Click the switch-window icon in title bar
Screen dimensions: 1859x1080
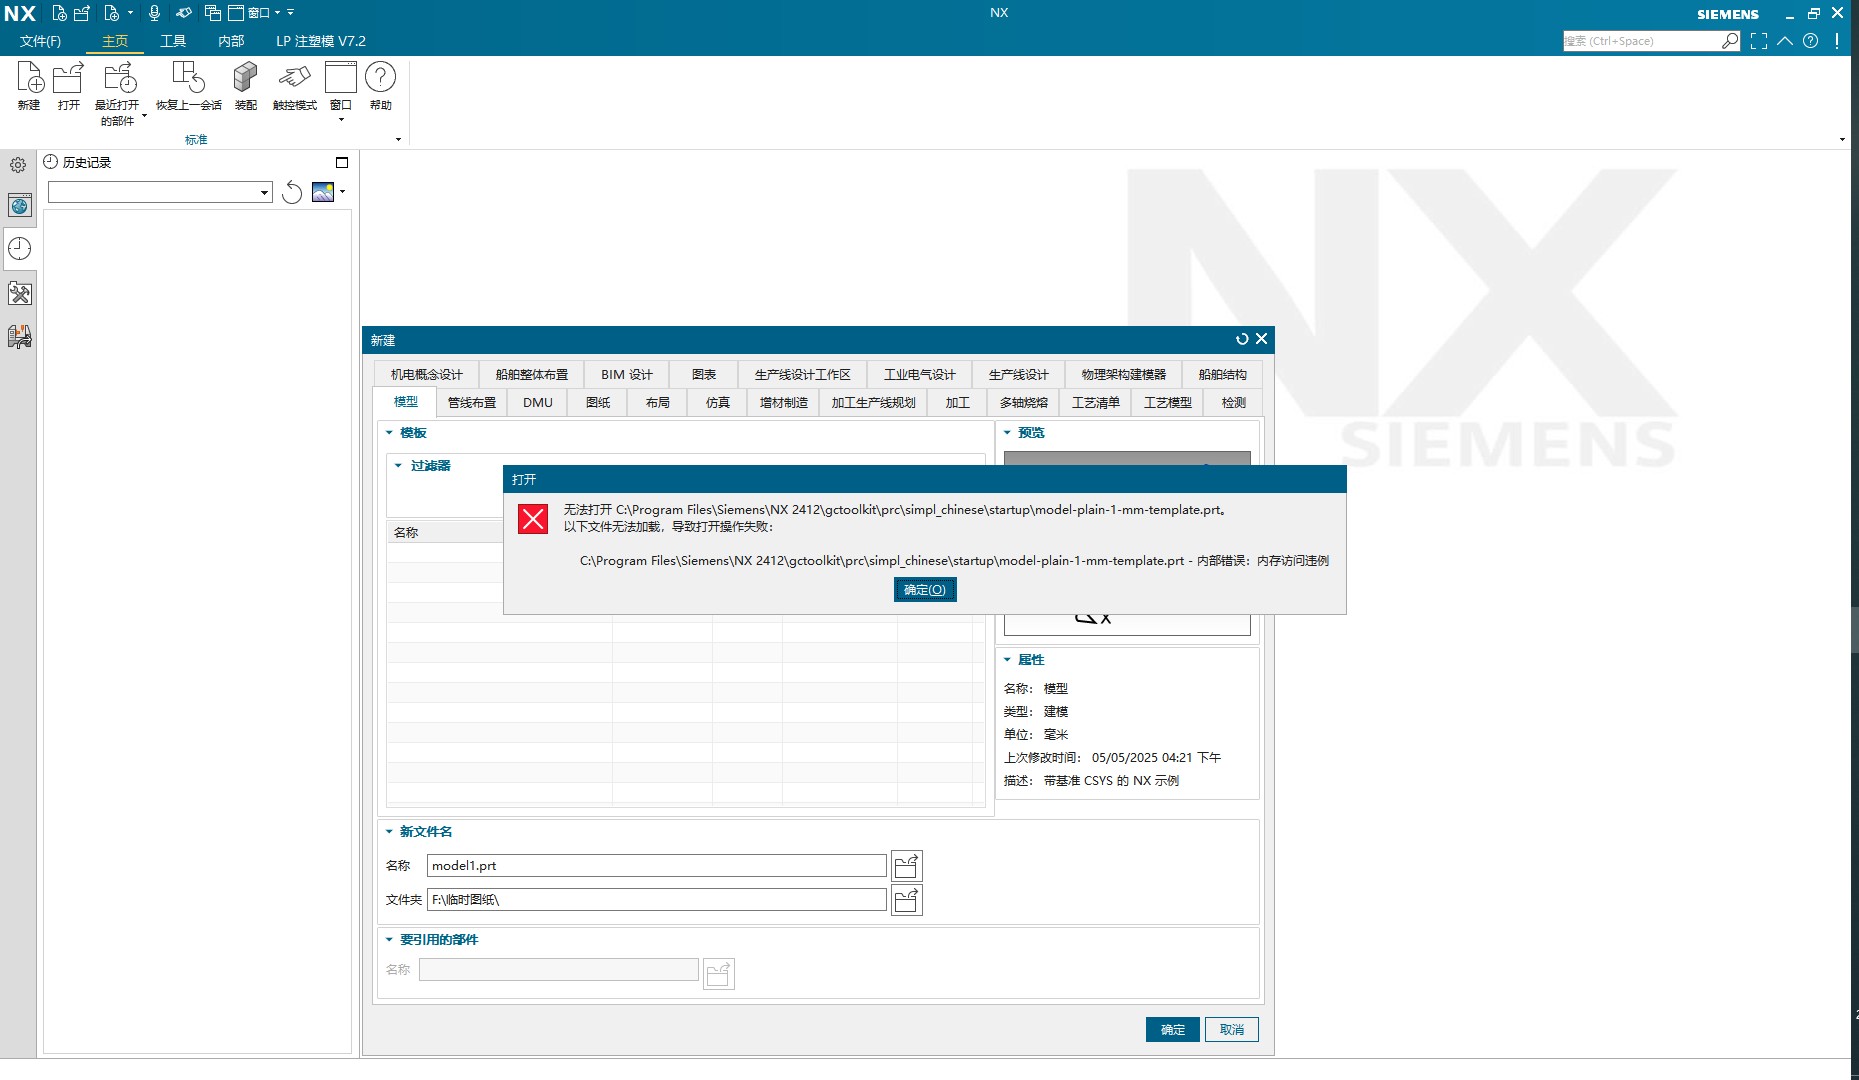click(212, 13)
